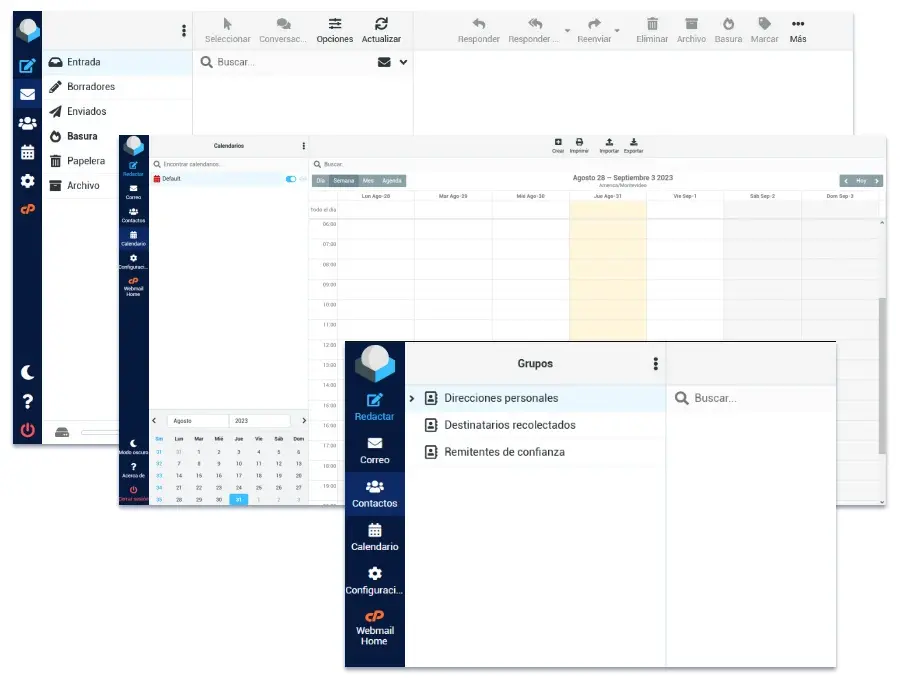Toggle Modo oscuro in the calendar sidebar
This screenshot has width=900, height=700.
(133, 446)
